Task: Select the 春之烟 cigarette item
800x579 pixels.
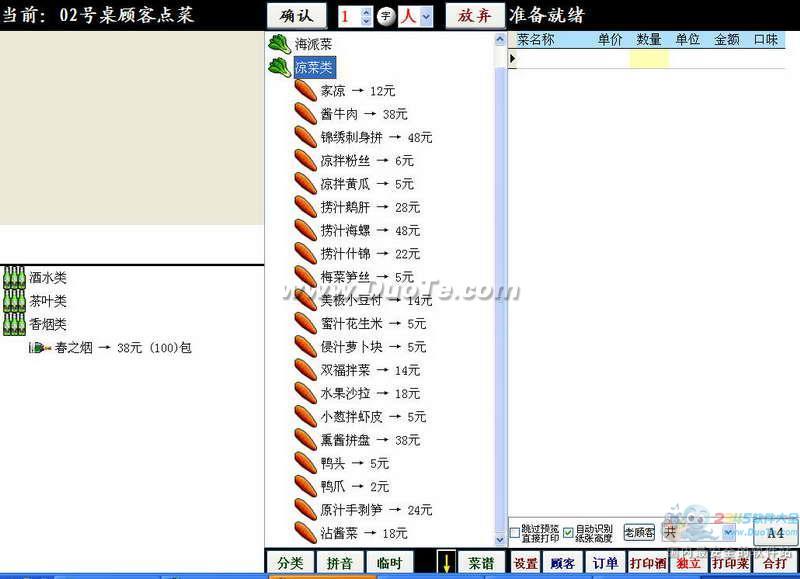Action: [110, 348]
